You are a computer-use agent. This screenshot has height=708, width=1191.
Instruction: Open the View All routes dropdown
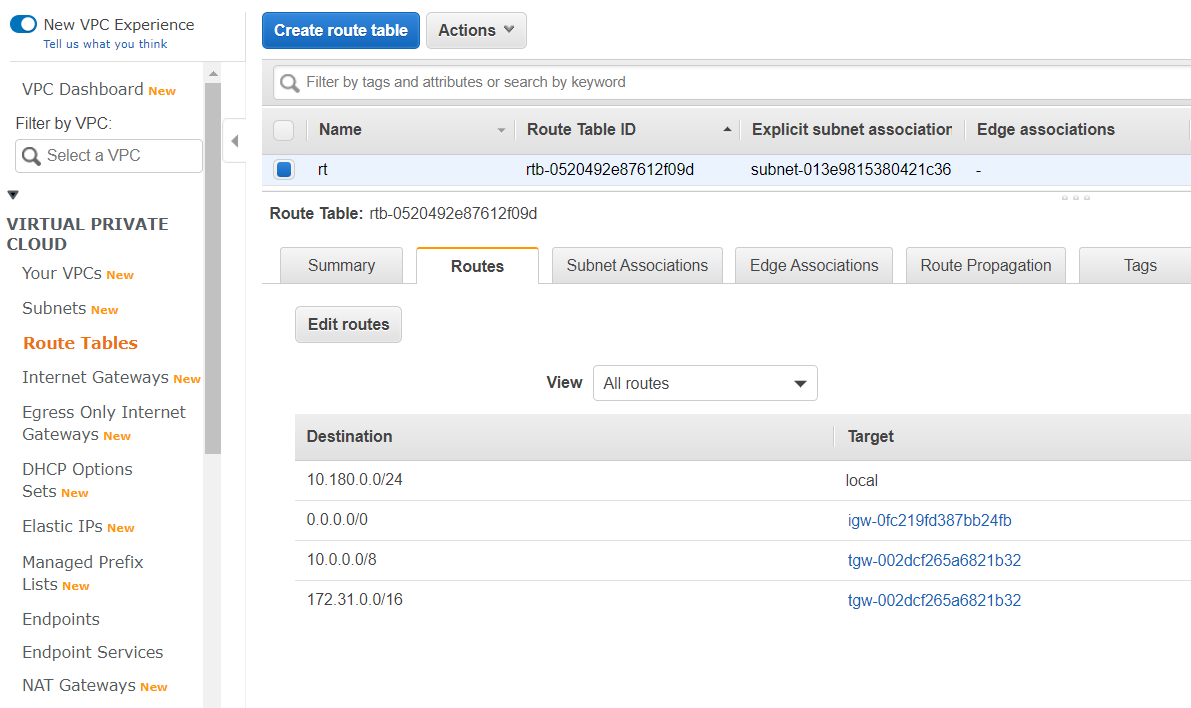coord(705,383)
